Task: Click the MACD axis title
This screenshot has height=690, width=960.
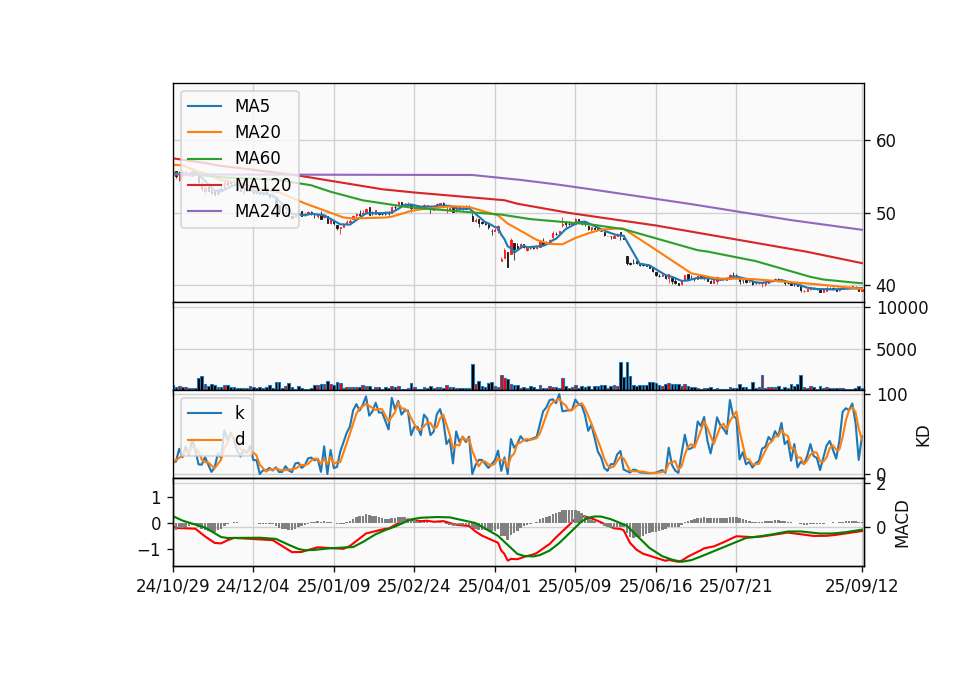Action: click(901, 524)
